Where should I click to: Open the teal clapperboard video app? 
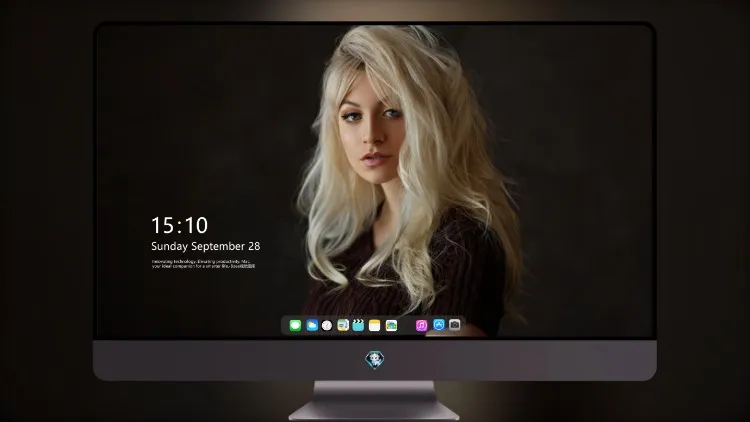pyautogui.click(x=358, y=325)
